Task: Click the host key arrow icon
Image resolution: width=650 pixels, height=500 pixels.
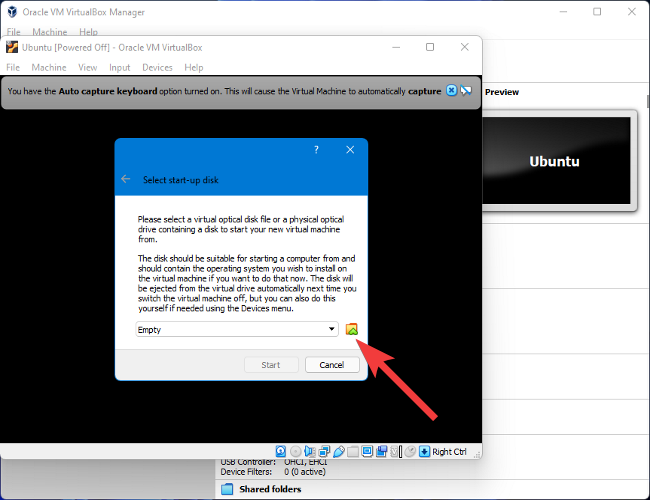Action: 424,451
